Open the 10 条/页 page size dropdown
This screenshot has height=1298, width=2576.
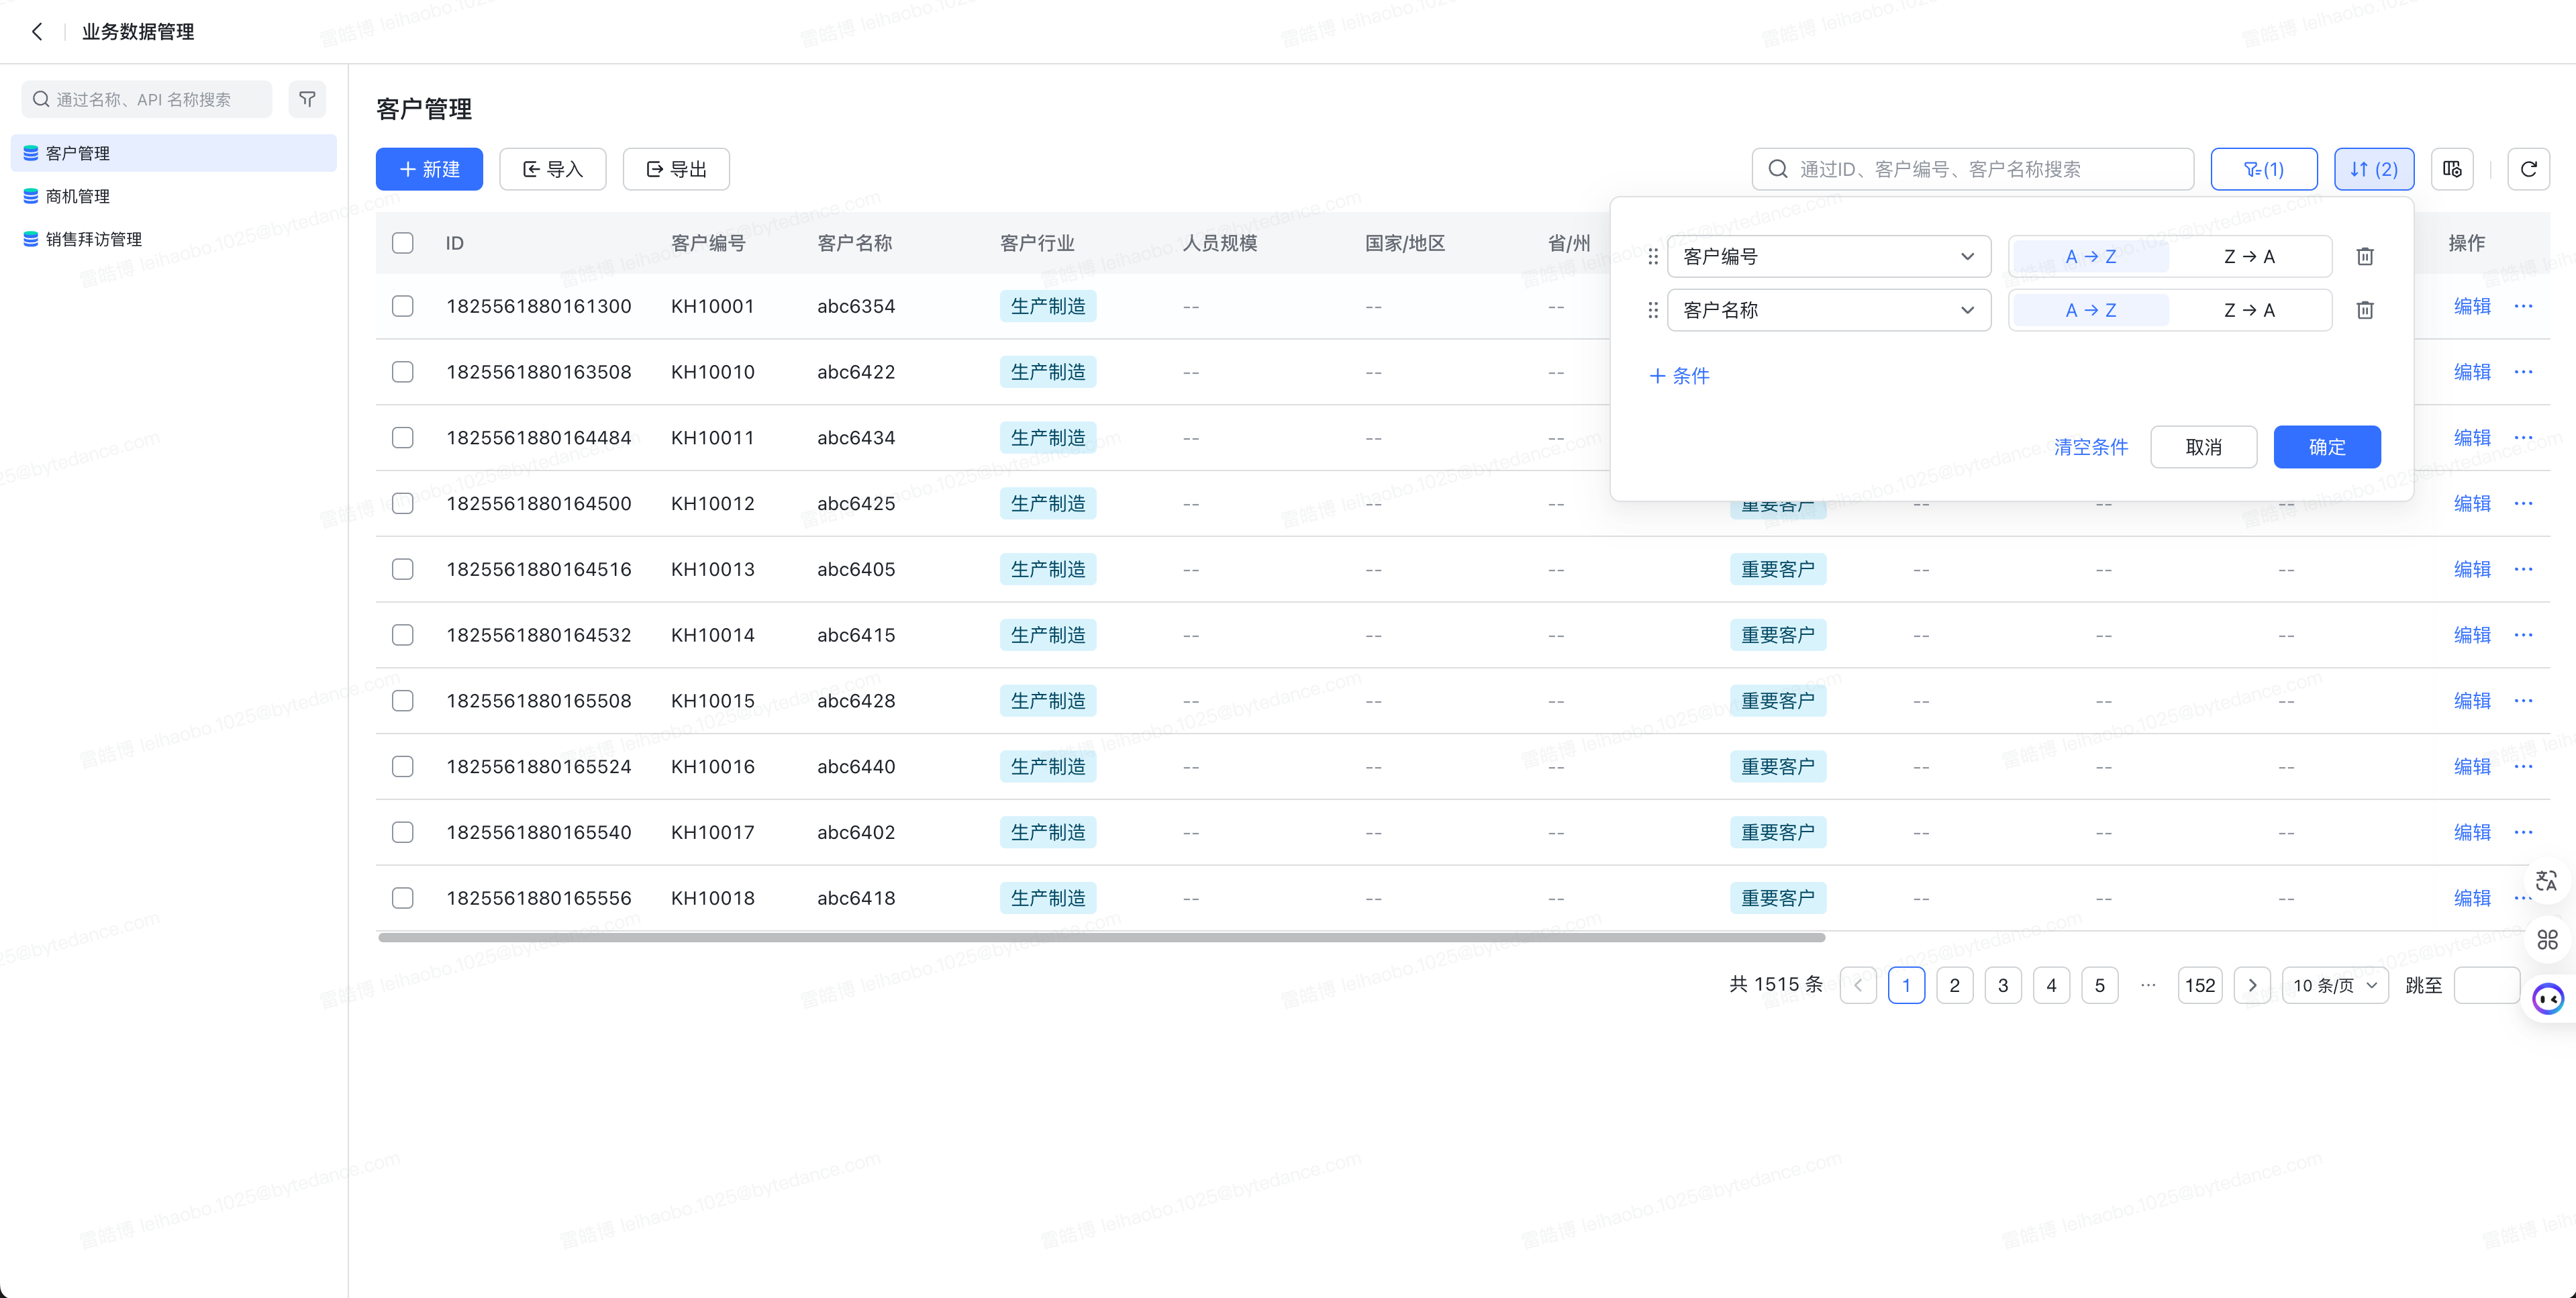click(2334, 985)
